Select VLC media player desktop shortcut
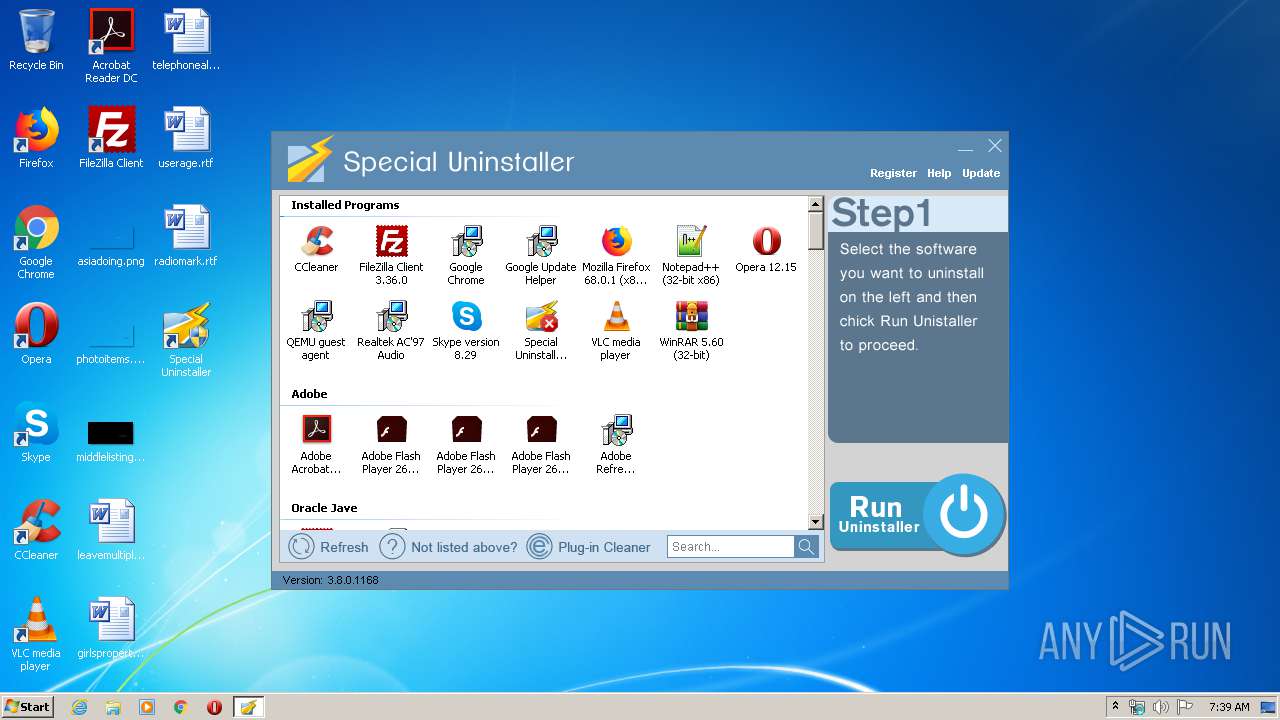 coord(36,634)
